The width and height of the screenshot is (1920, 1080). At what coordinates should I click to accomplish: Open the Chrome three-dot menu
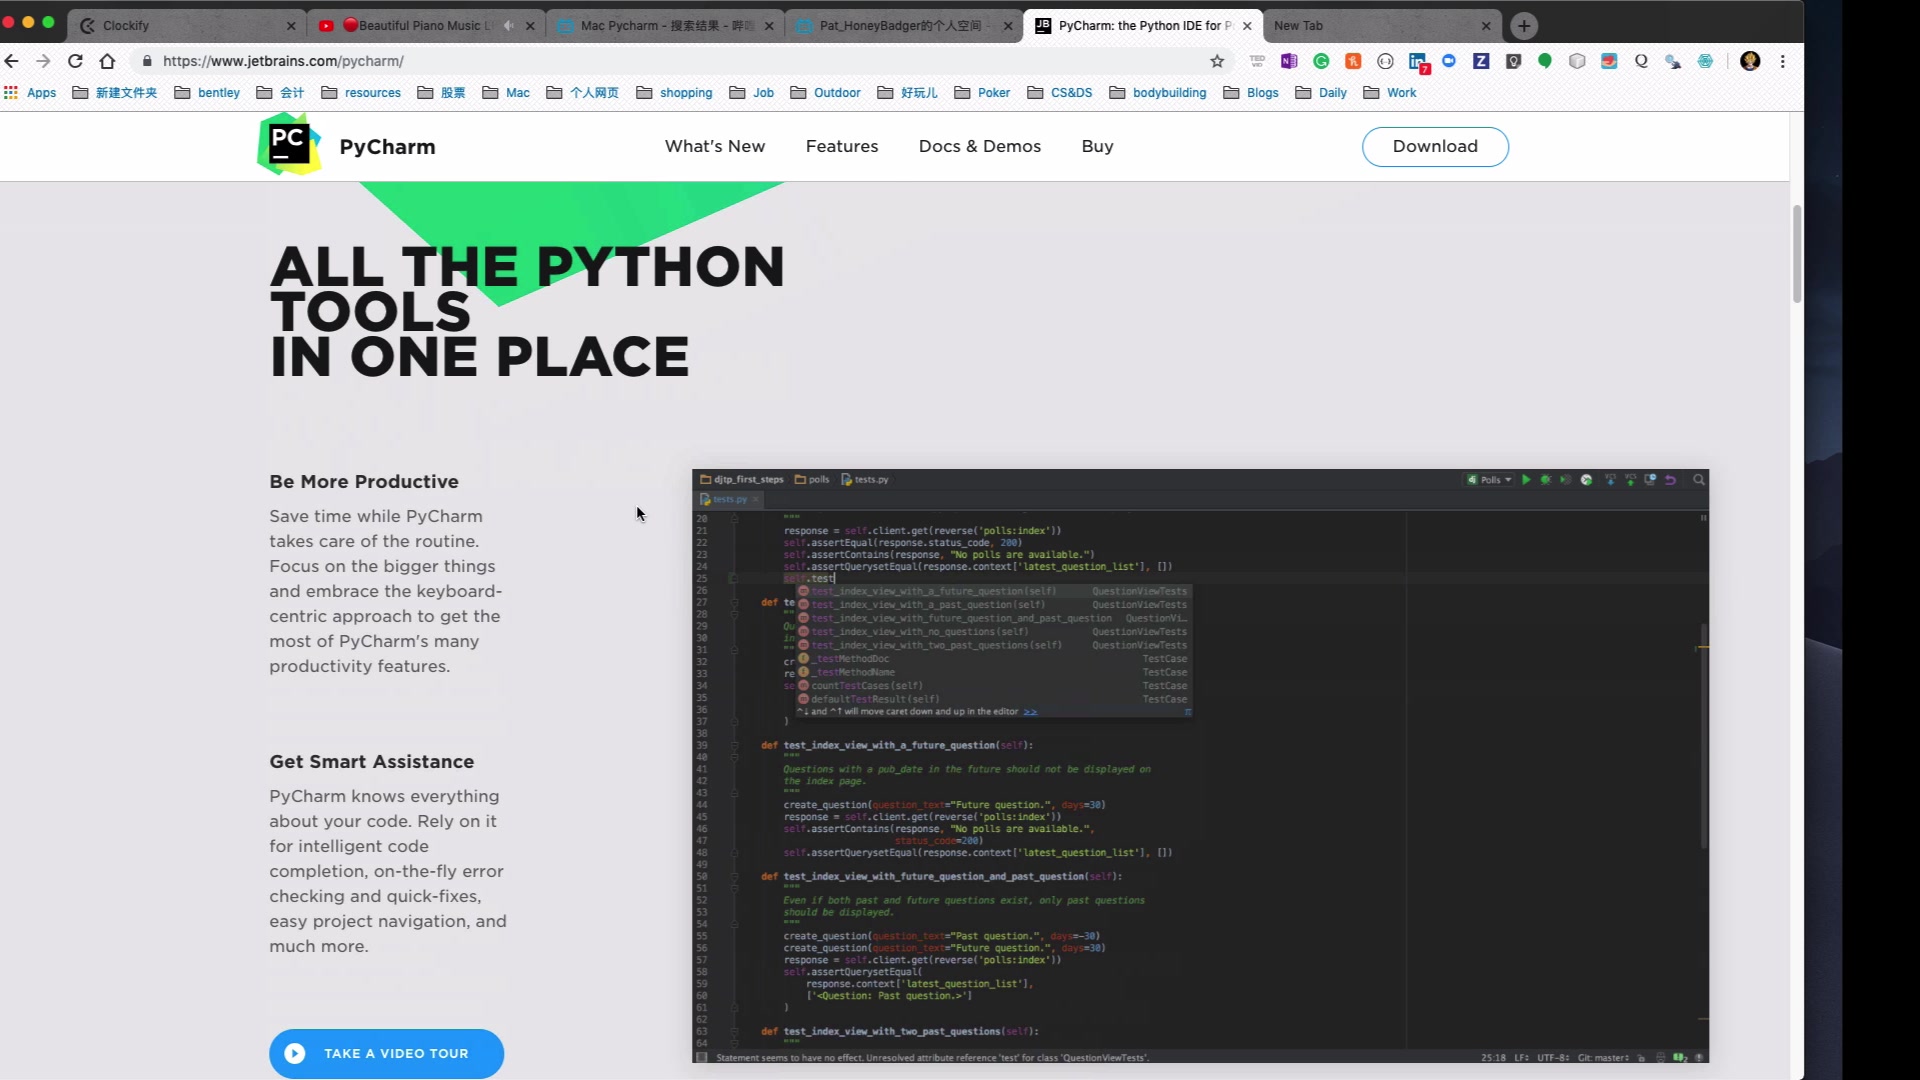point(1782,61)
